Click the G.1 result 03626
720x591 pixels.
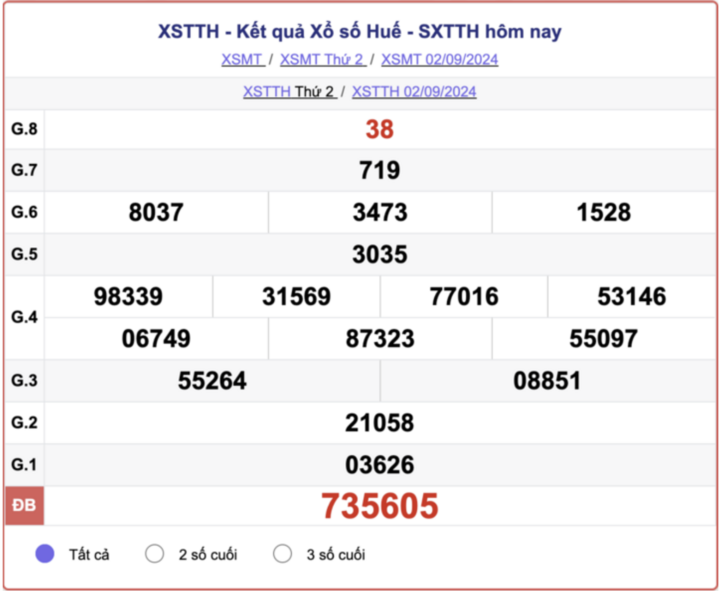point(379,465)
